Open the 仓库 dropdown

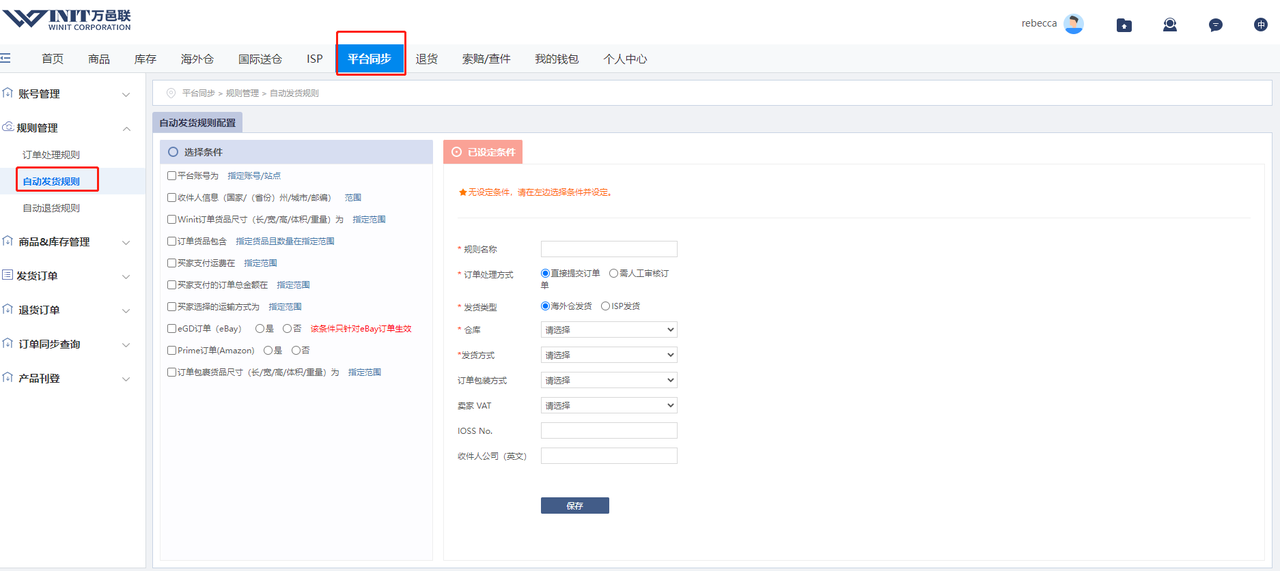(x=609, y=329)
